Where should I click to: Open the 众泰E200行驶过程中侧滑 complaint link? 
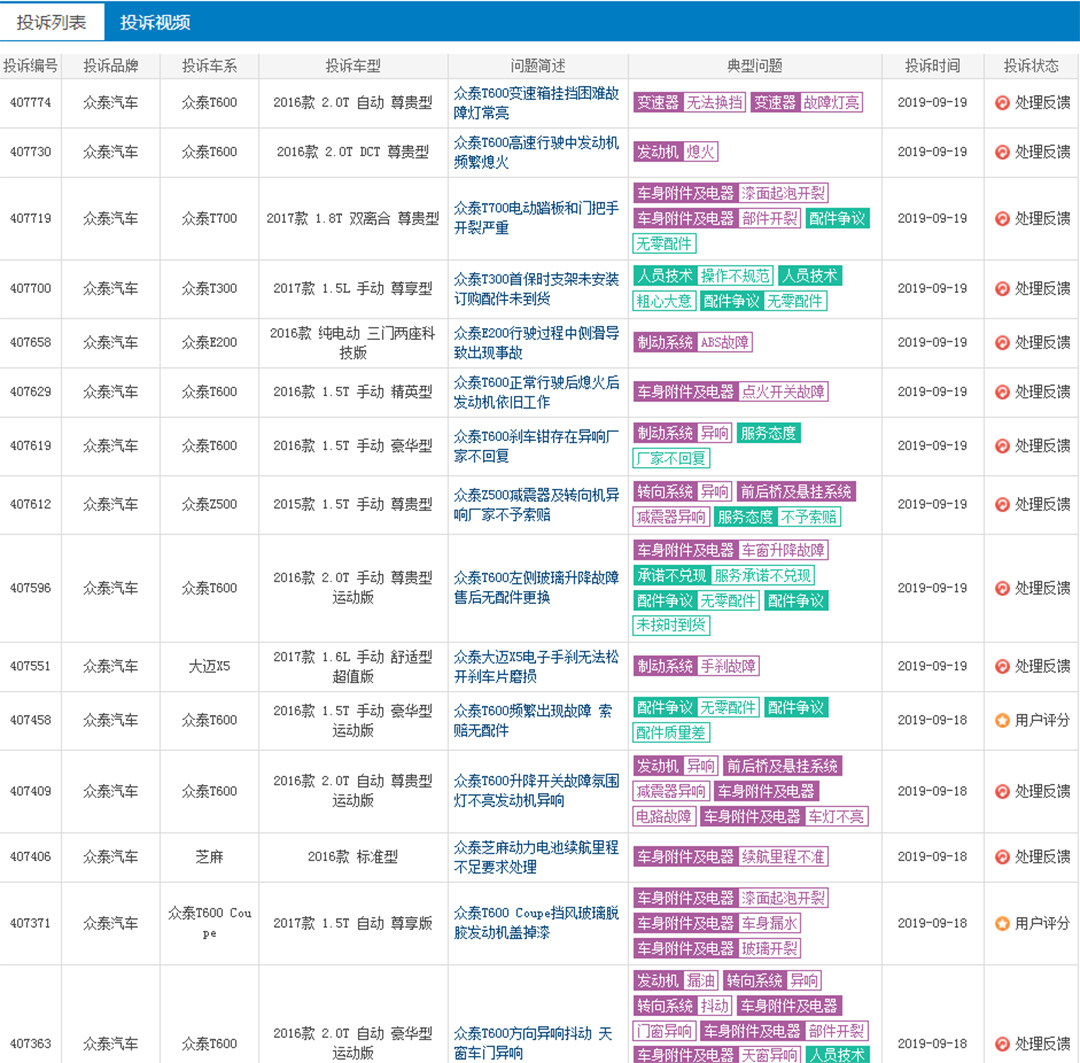coord(536,342)
